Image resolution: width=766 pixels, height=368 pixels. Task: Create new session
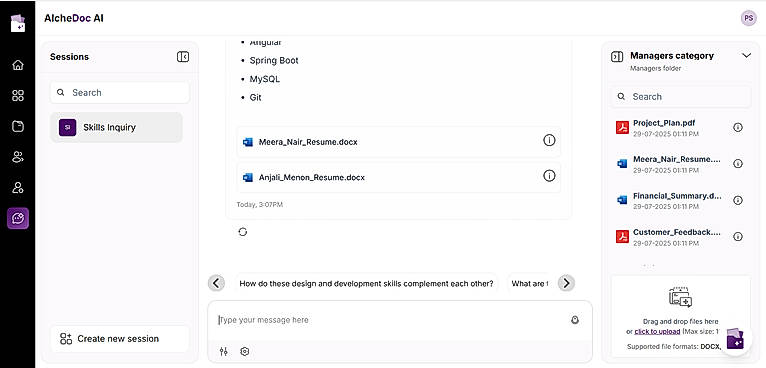(120, 339)
